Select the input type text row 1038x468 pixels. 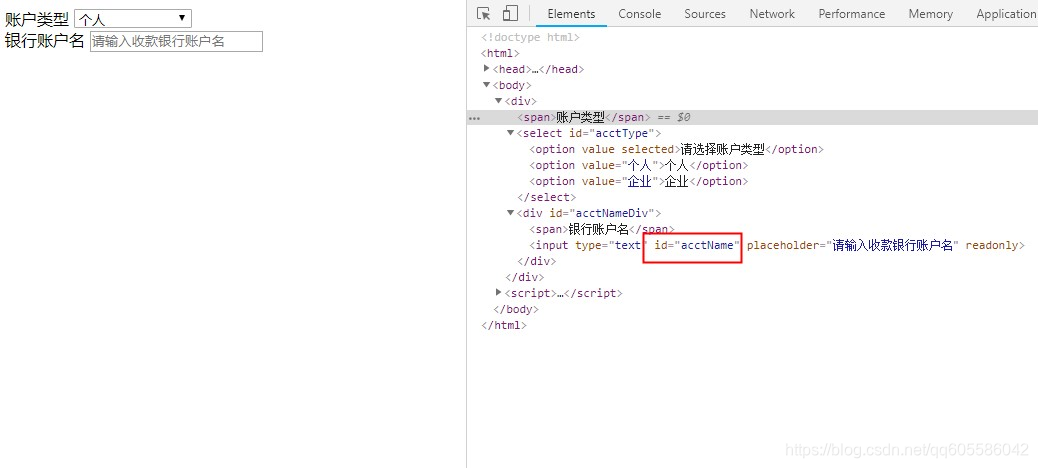coord(777,245)
